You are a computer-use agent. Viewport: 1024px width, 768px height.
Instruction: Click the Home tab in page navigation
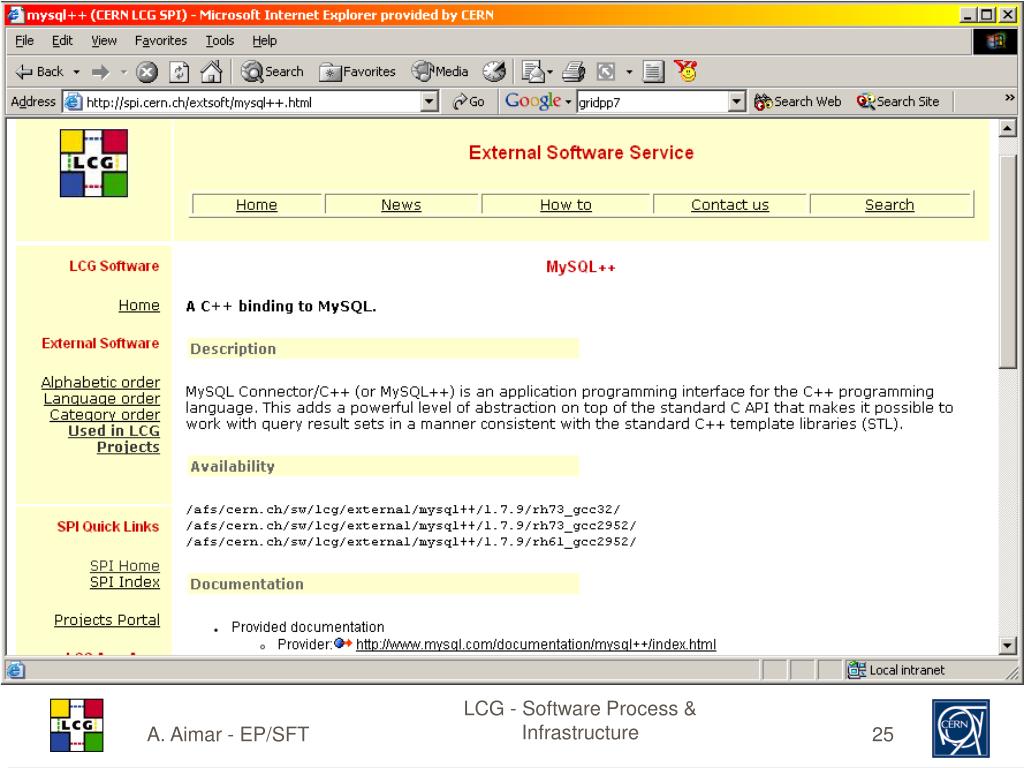click(x=257, y=205)
